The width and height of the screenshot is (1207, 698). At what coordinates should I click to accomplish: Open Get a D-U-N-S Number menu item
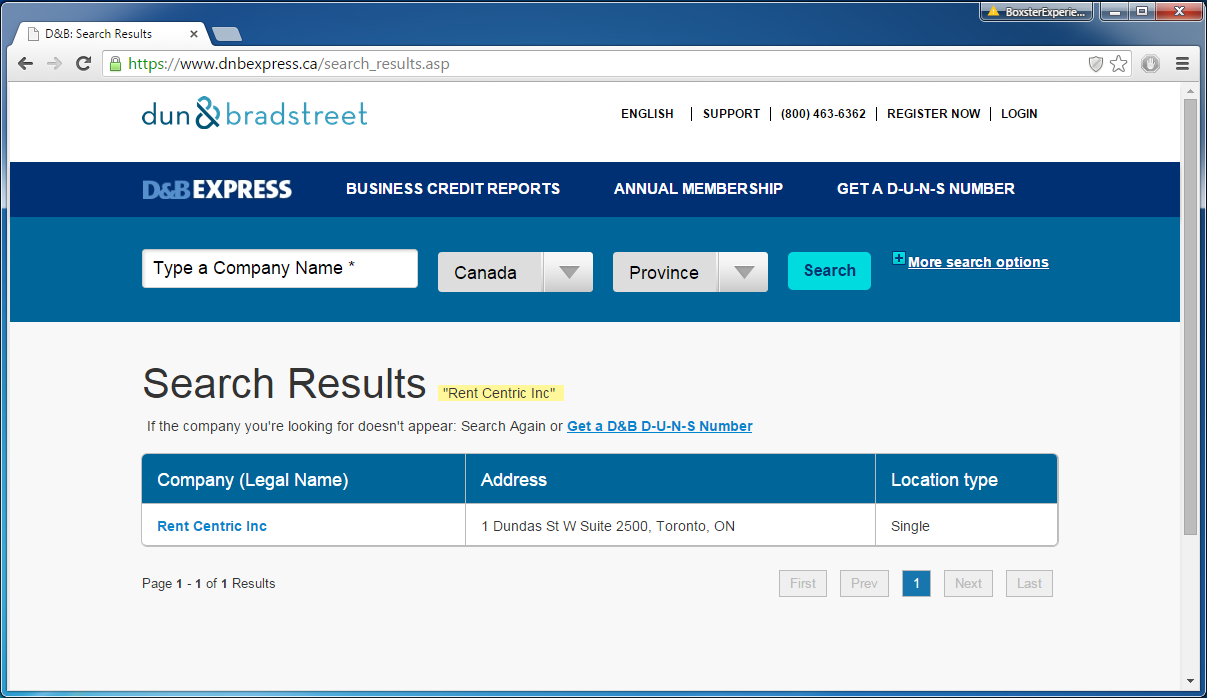point(925,189)
